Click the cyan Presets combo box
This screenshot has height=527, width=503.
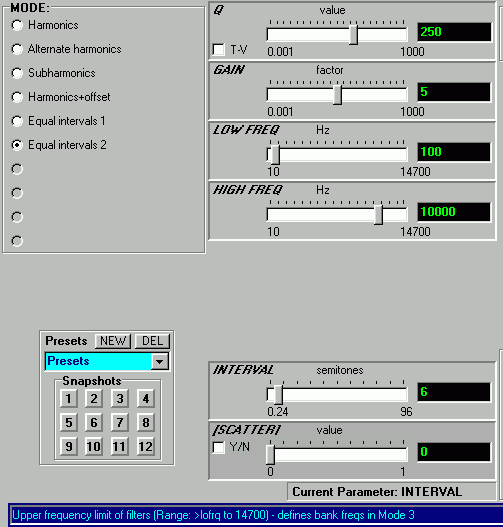coord(107,362)
